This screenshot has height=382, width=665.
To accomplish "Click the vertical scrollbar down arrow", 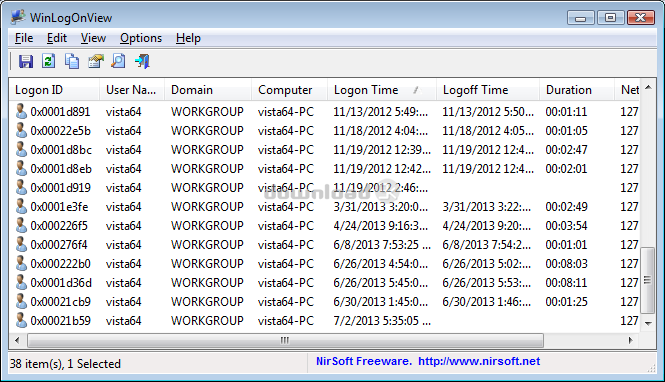I will pos(648,323).
